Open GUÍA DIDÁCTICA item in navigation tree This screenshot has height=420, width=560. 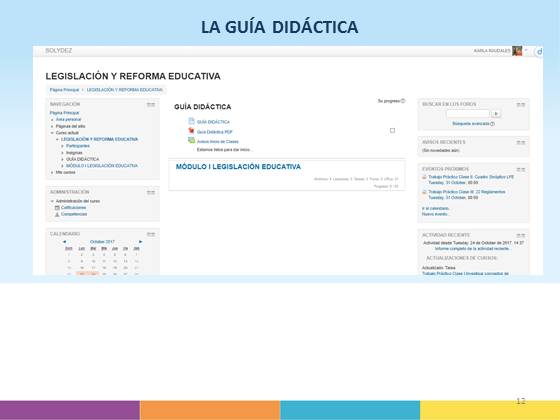pos(82,159)
